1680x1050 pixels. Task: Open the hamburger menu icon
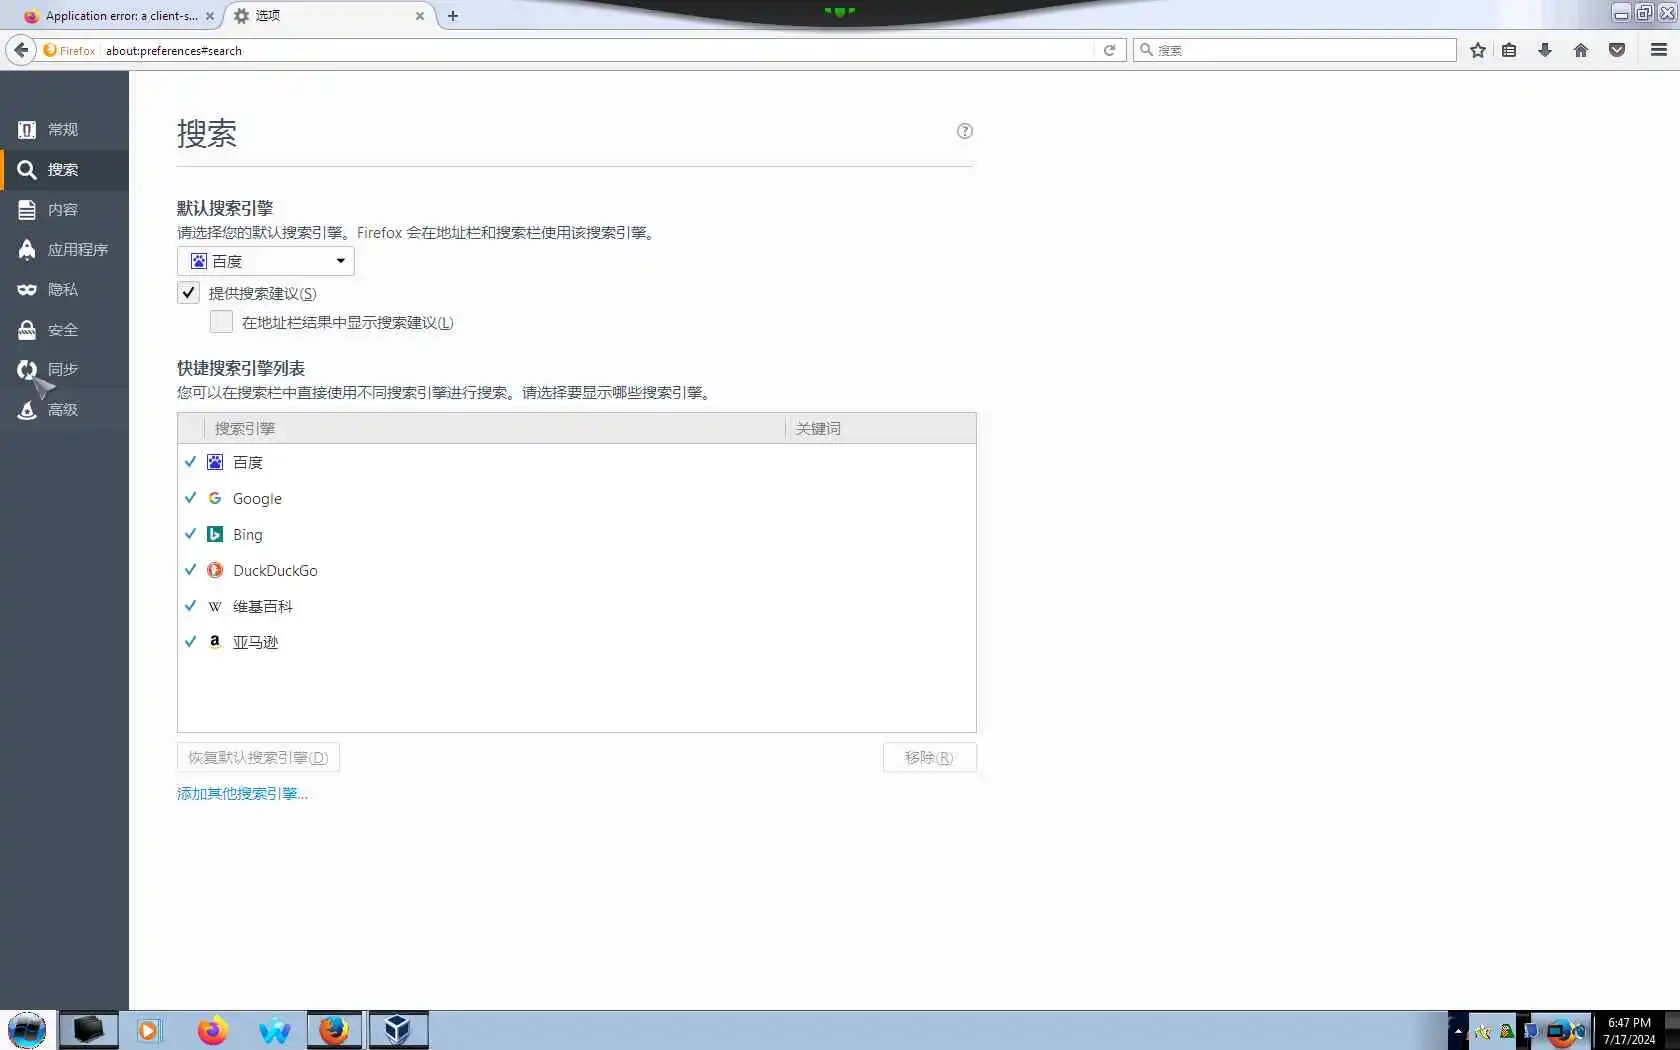[x=1659, y=50]
